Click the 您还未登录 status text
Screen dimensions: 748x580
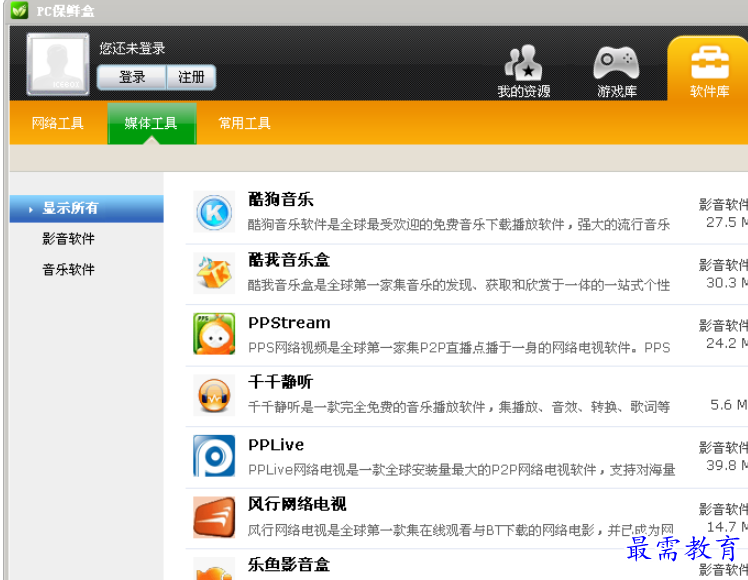coord(132,48)
